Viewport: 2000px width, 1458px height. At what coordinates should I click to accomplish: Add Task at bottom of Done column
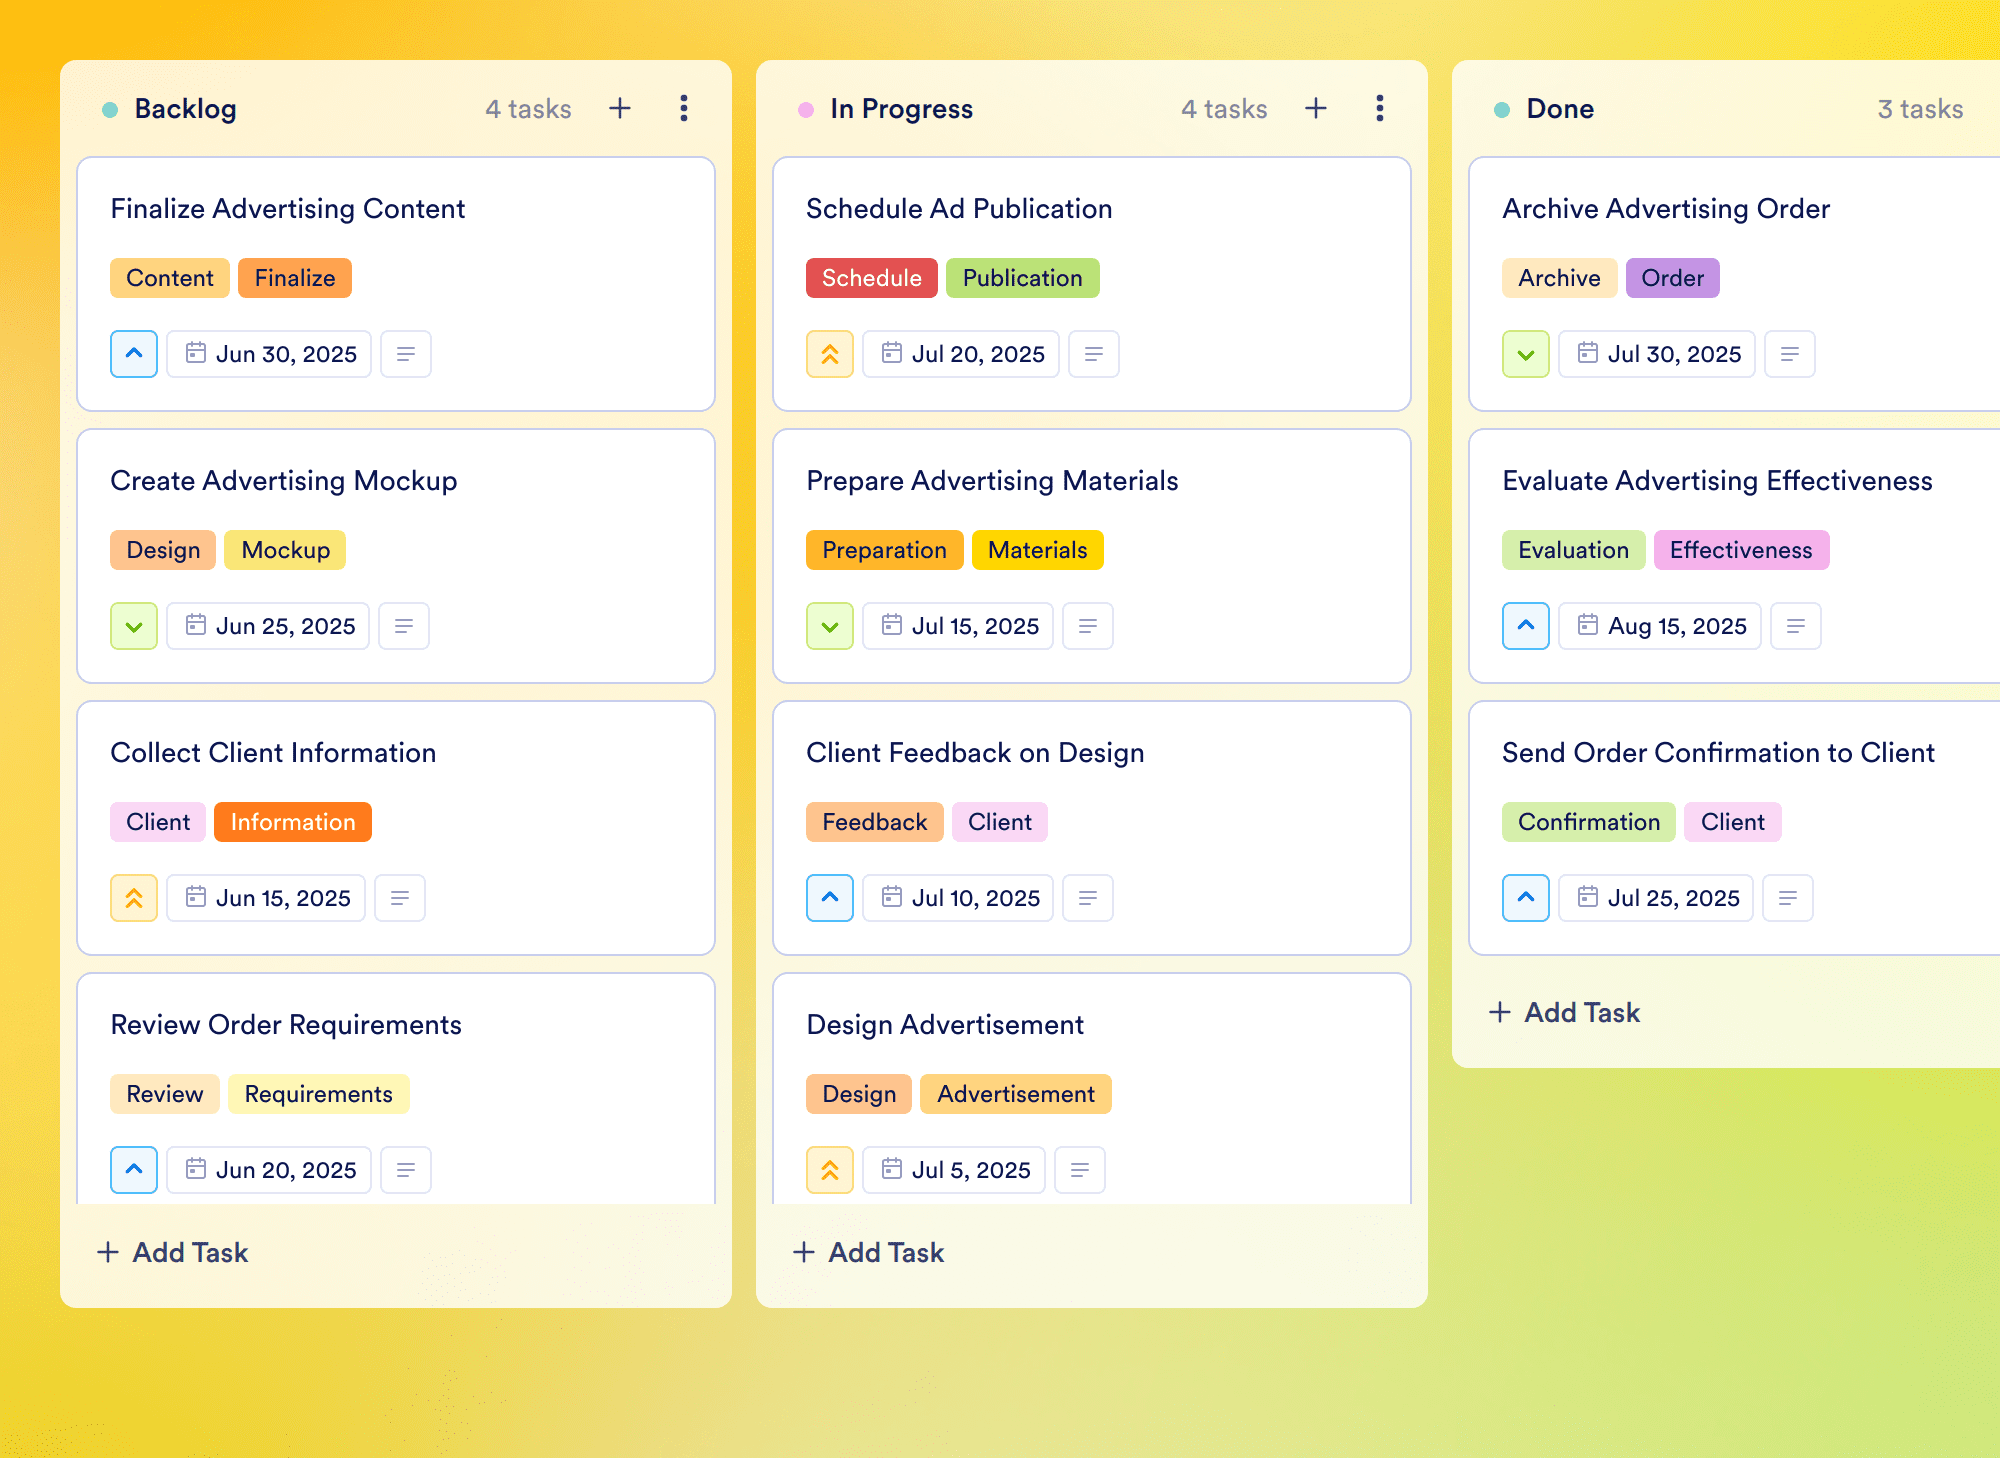[1564, 1012]
